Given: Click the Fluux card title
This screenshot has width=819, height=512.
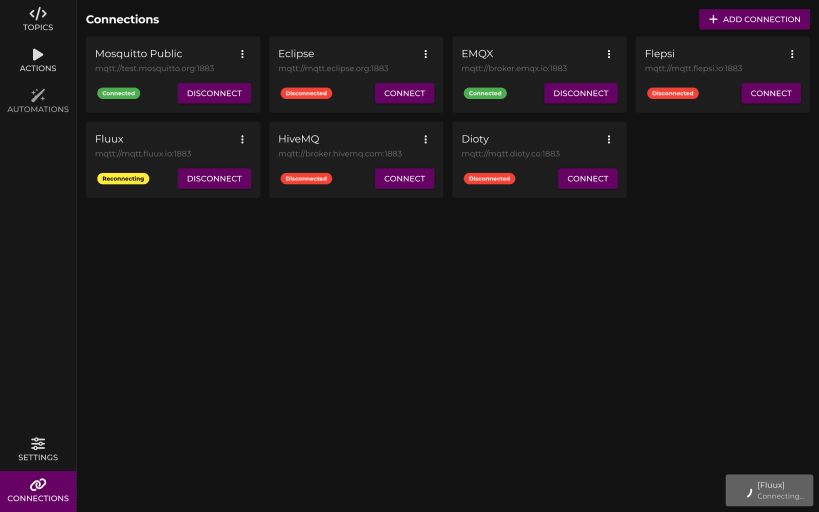Looking at the screenshot, I should (x=109, y=139).
